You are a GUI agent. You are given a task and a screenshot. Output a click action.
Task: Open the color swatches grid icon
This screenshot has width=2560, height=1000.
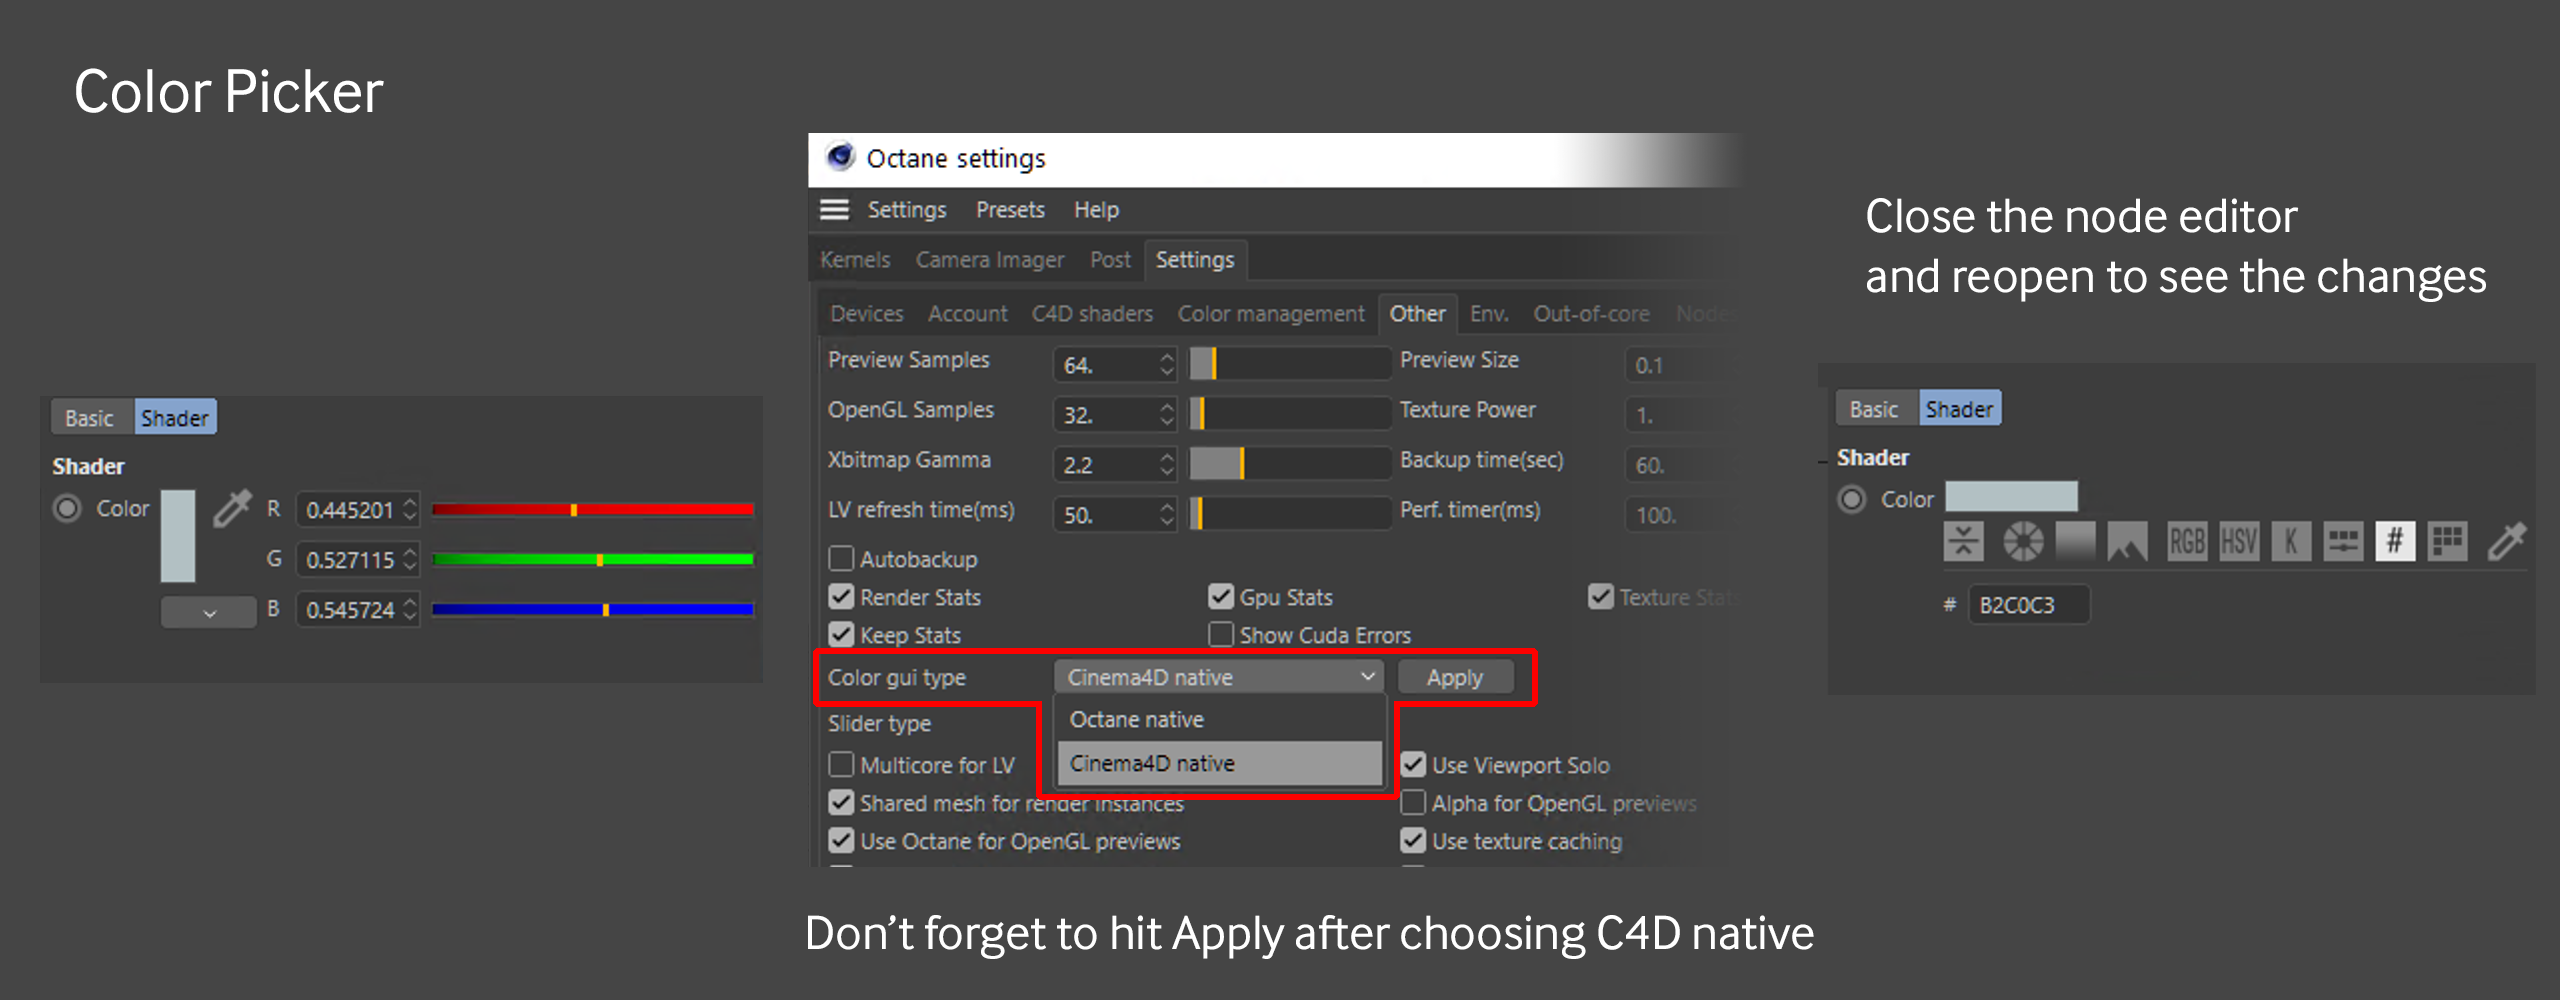(x=2447, y=542)
